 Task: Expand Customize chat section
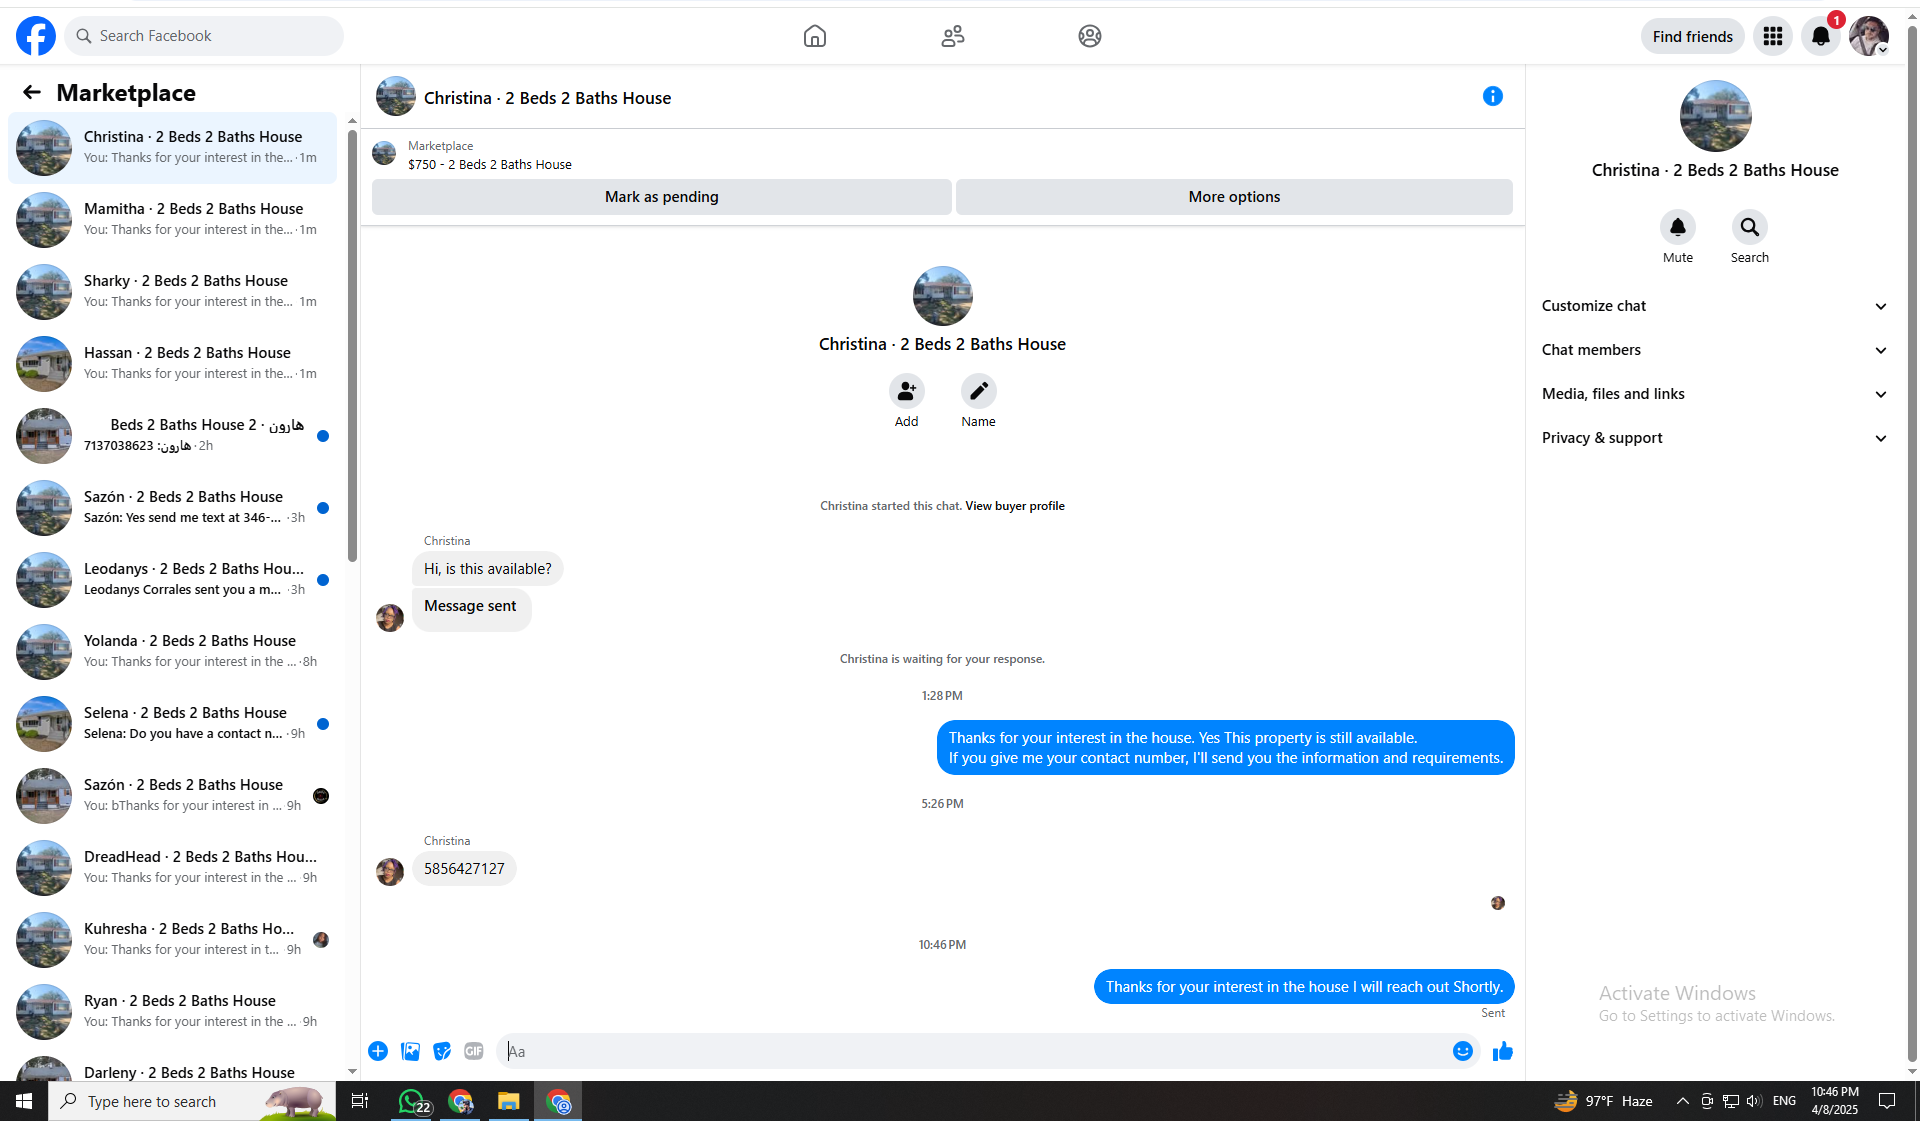[1714, 306]
